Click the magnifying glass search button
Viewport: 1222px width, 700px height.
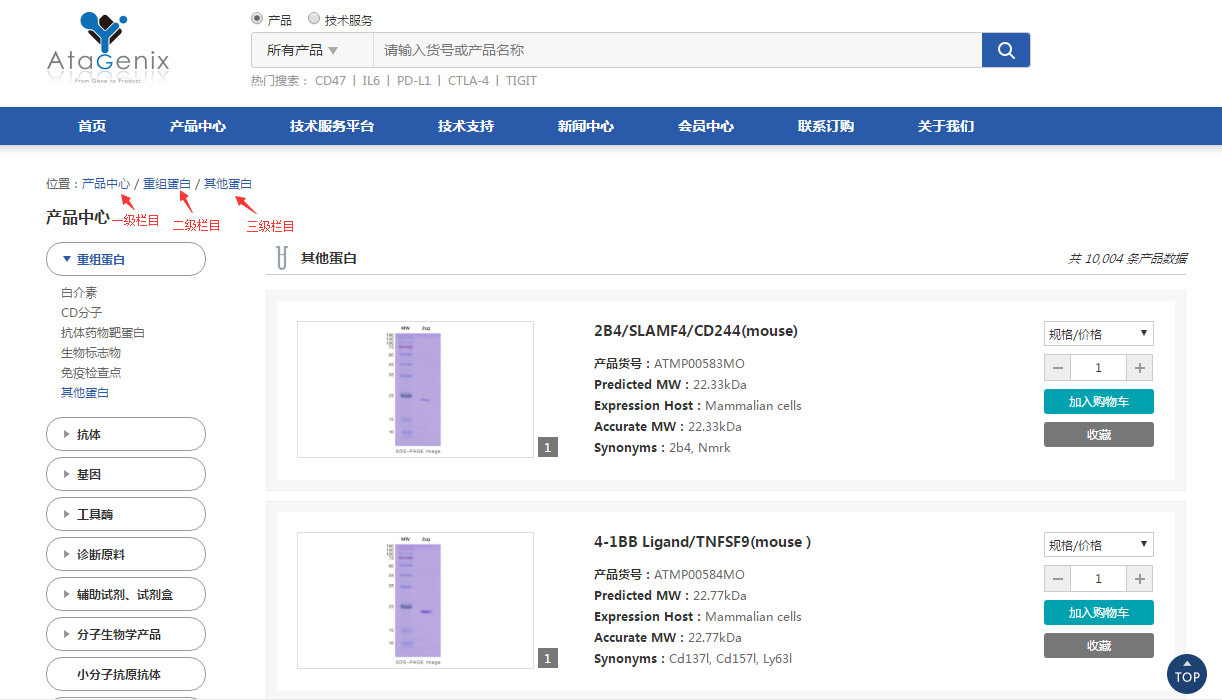(x=1006, y=50)
